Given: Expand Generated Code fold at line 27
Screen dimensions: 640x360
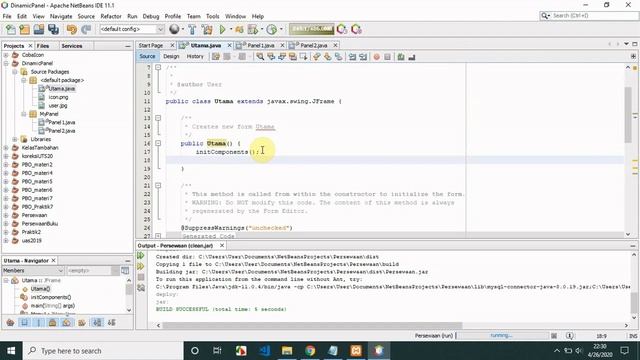Looking at the screenshot, I should pos(158,236).
